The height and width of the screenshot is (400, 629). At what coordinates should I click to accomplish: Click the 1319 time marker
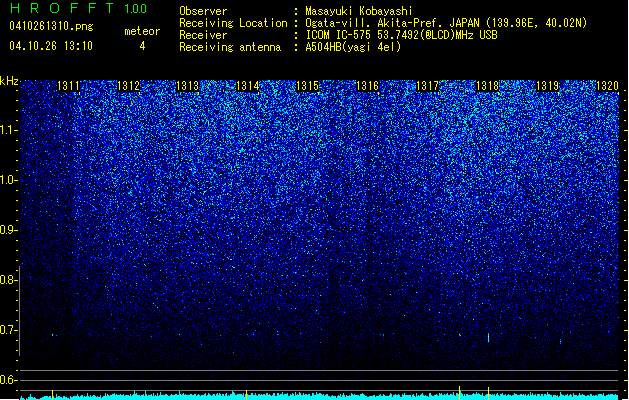548,86
